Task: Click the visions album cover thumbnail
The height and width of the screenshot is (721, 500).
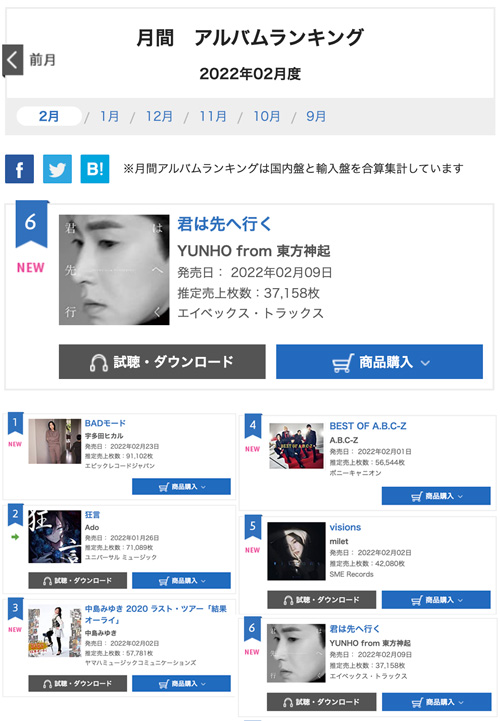Action: (x=296, y=551)
